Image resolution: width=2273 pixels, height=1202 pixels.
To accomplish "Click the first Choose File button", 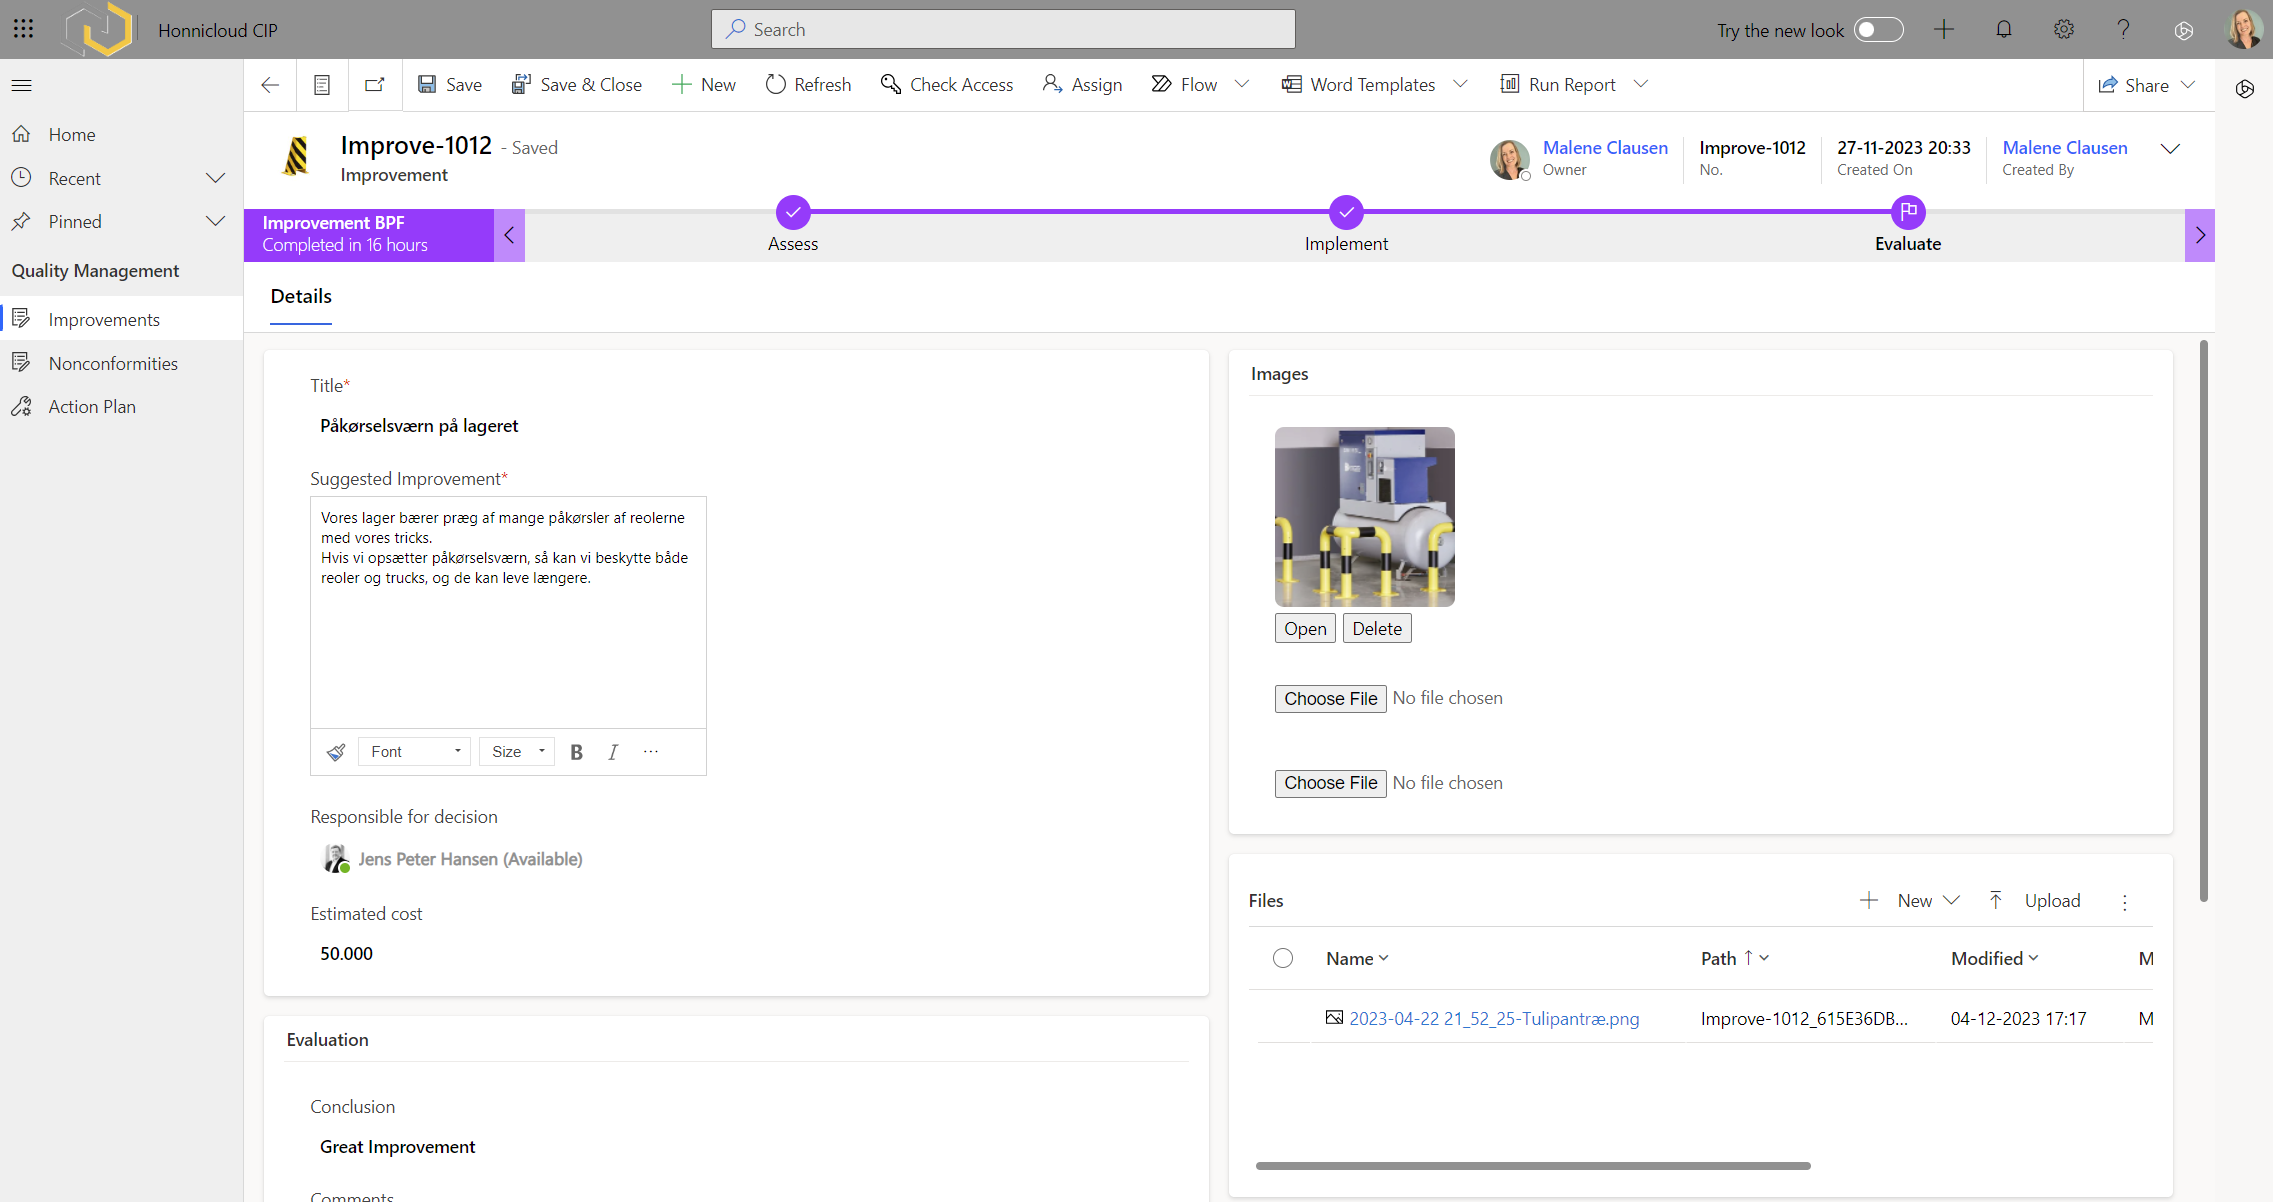I will point(1330,699).
